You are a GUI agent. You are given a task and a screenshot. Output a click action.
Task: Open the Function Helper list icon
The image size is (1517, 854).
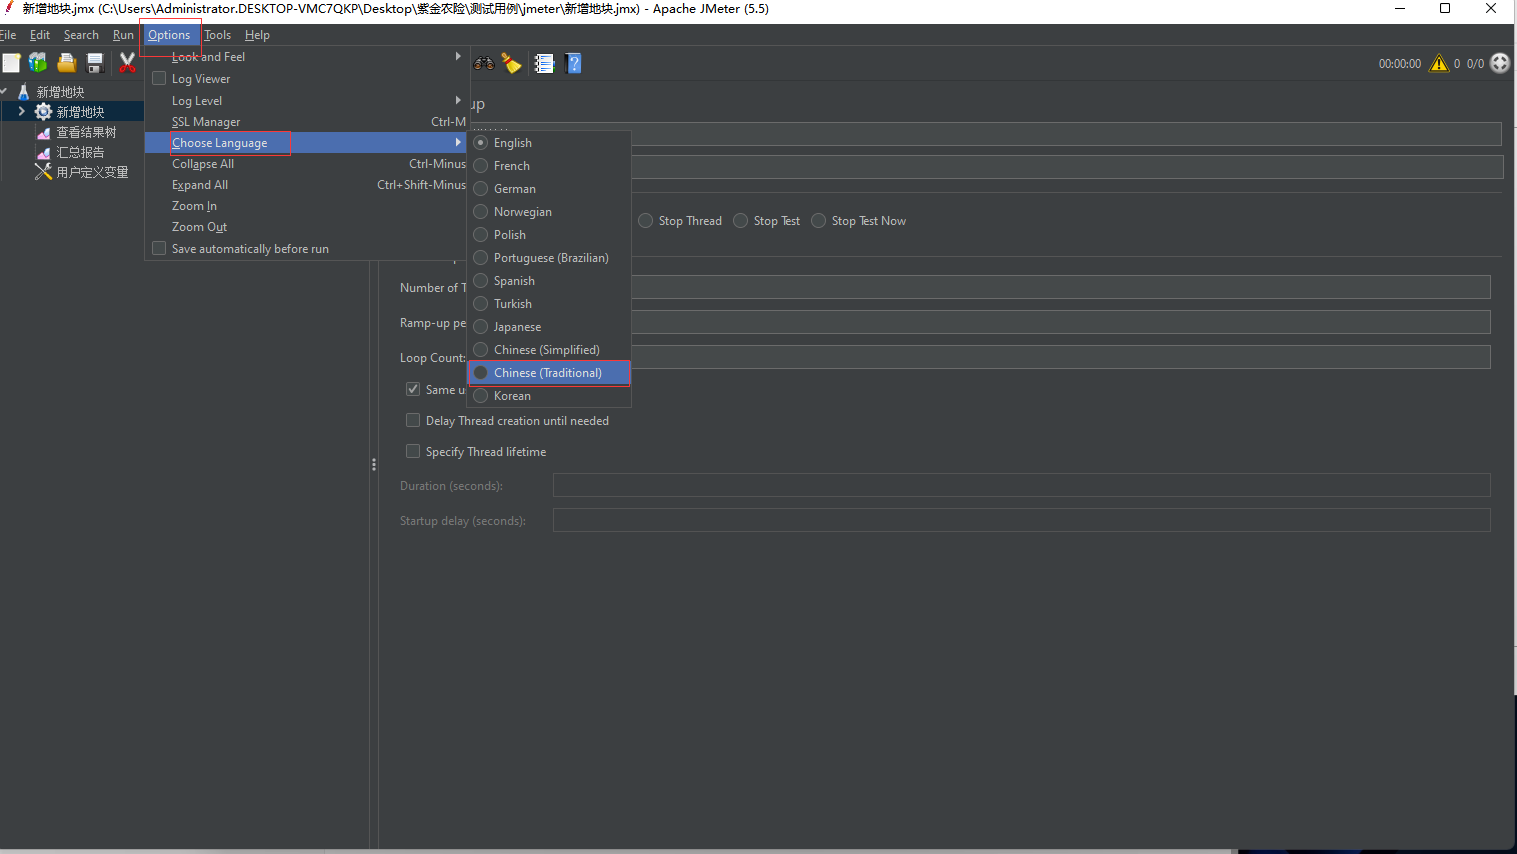tap(544, 63)
